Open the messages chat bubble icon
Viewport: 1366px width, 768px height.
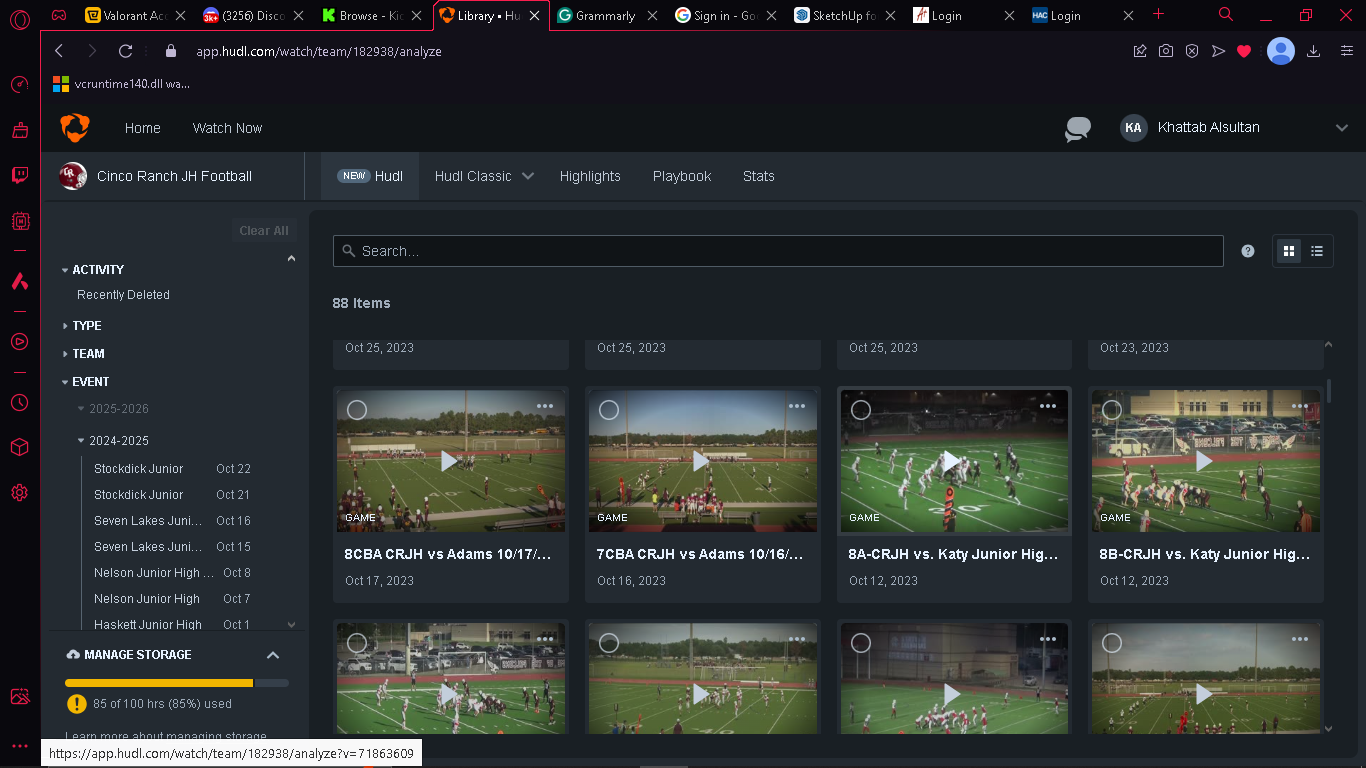point(1078,129)
